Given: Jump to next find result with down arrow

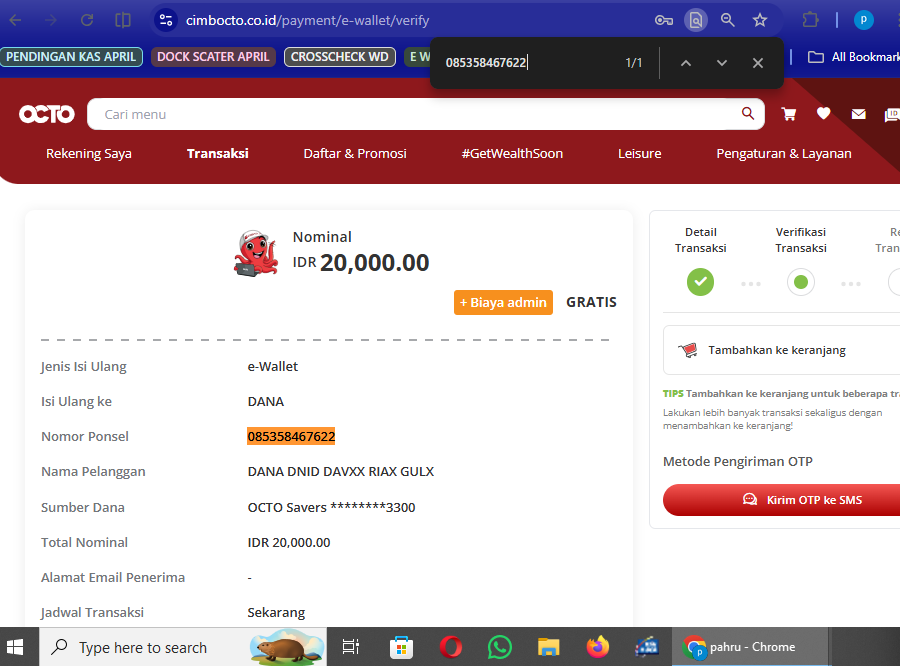Looking at the screenshot, I should click(722, 63).
